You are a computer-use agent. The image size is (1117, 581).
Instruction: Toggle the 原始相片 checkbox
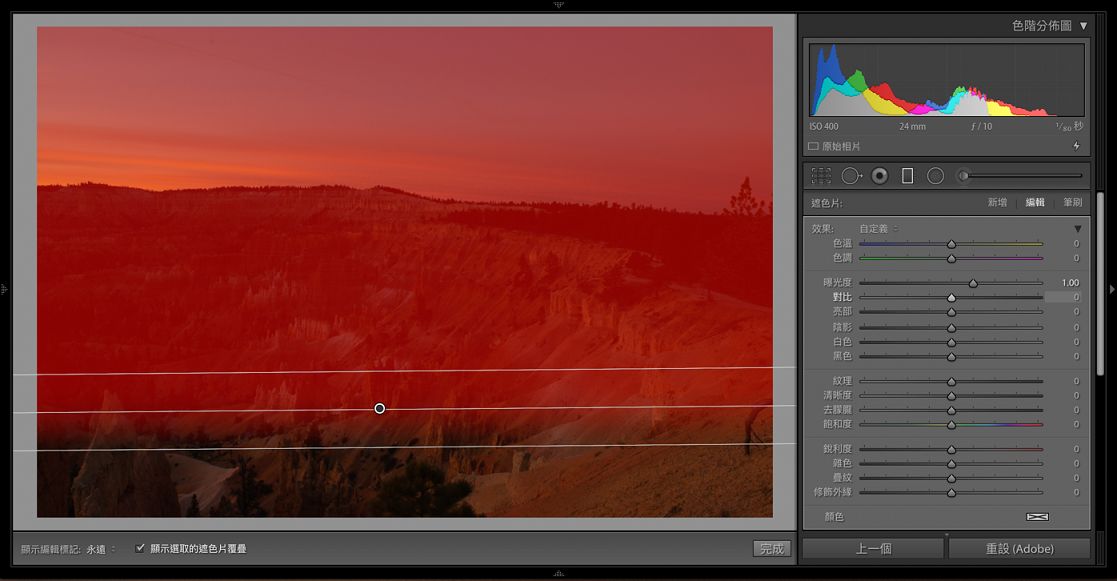pos(813,146)
